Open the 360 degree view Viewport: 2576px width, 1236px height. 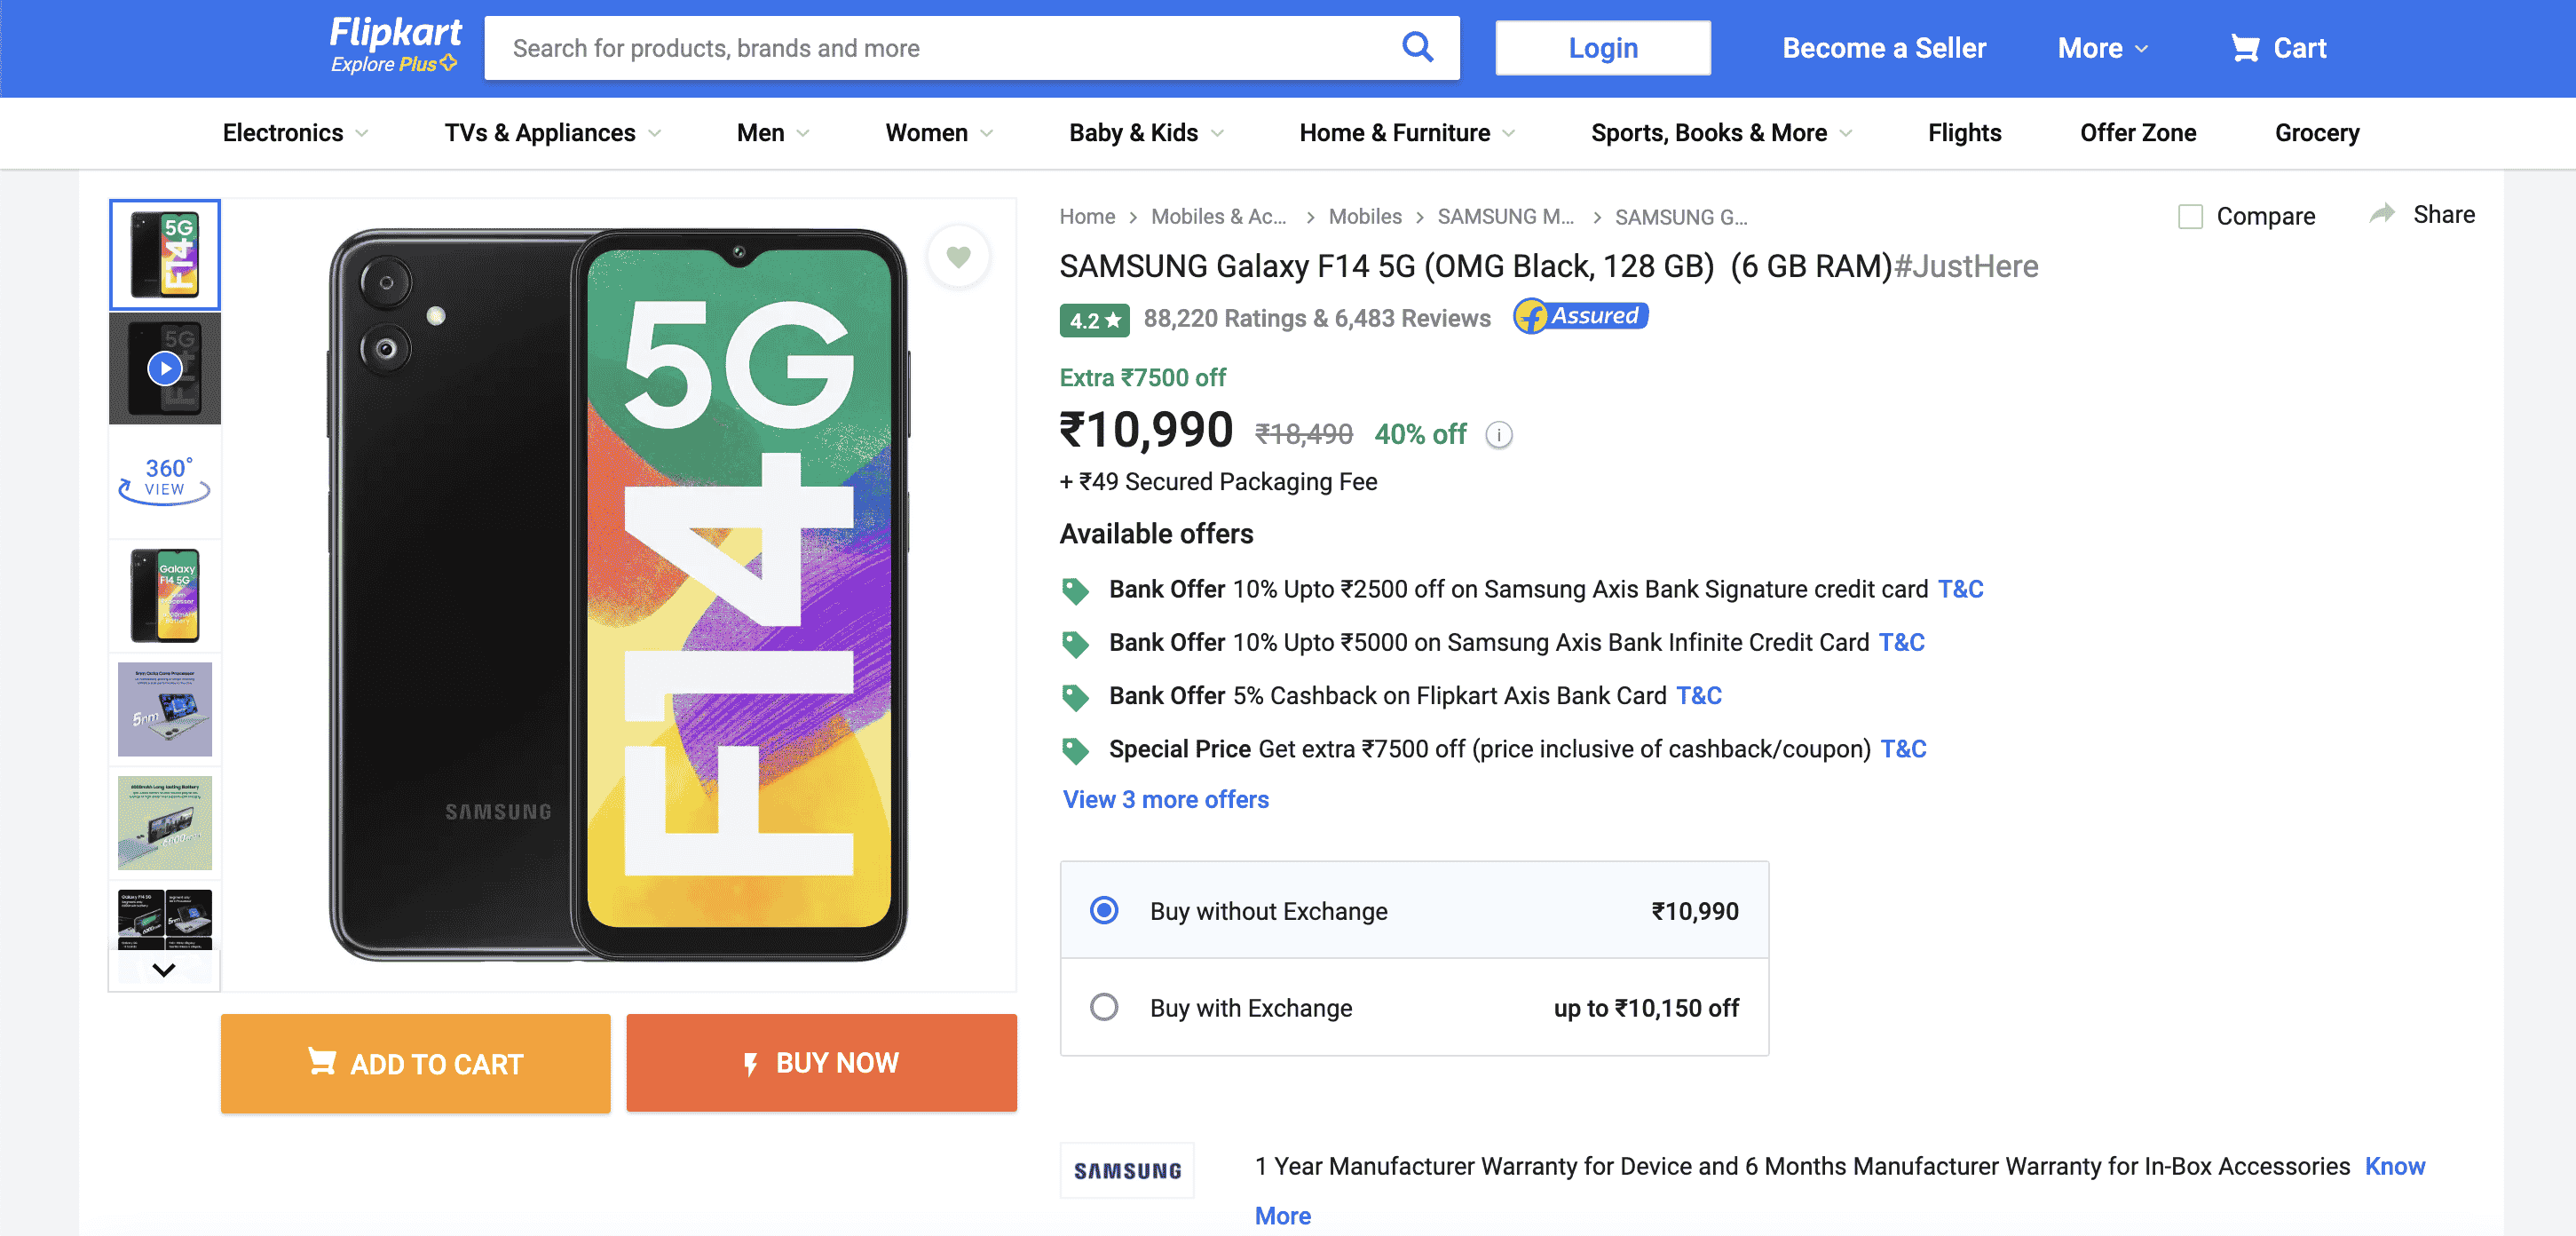(x=164, y=481)
